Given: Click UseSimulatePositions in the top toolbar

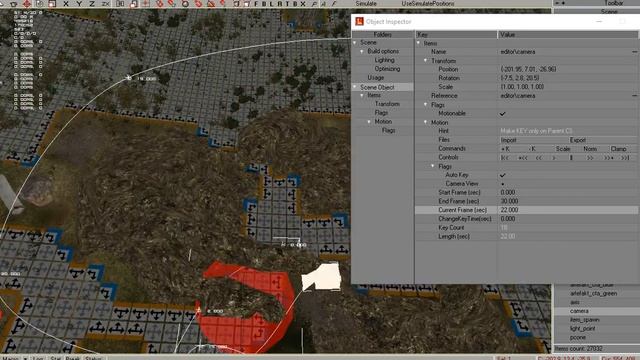Looking at the screenshot, I should [x=428, y=4].
